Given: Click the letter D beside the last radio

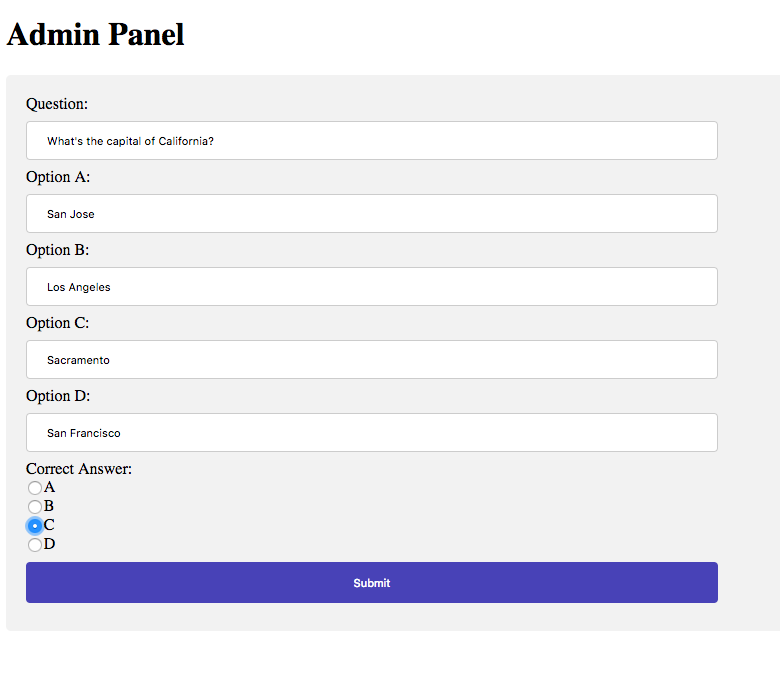Looking at the screenshot, I should pos(50,544).
